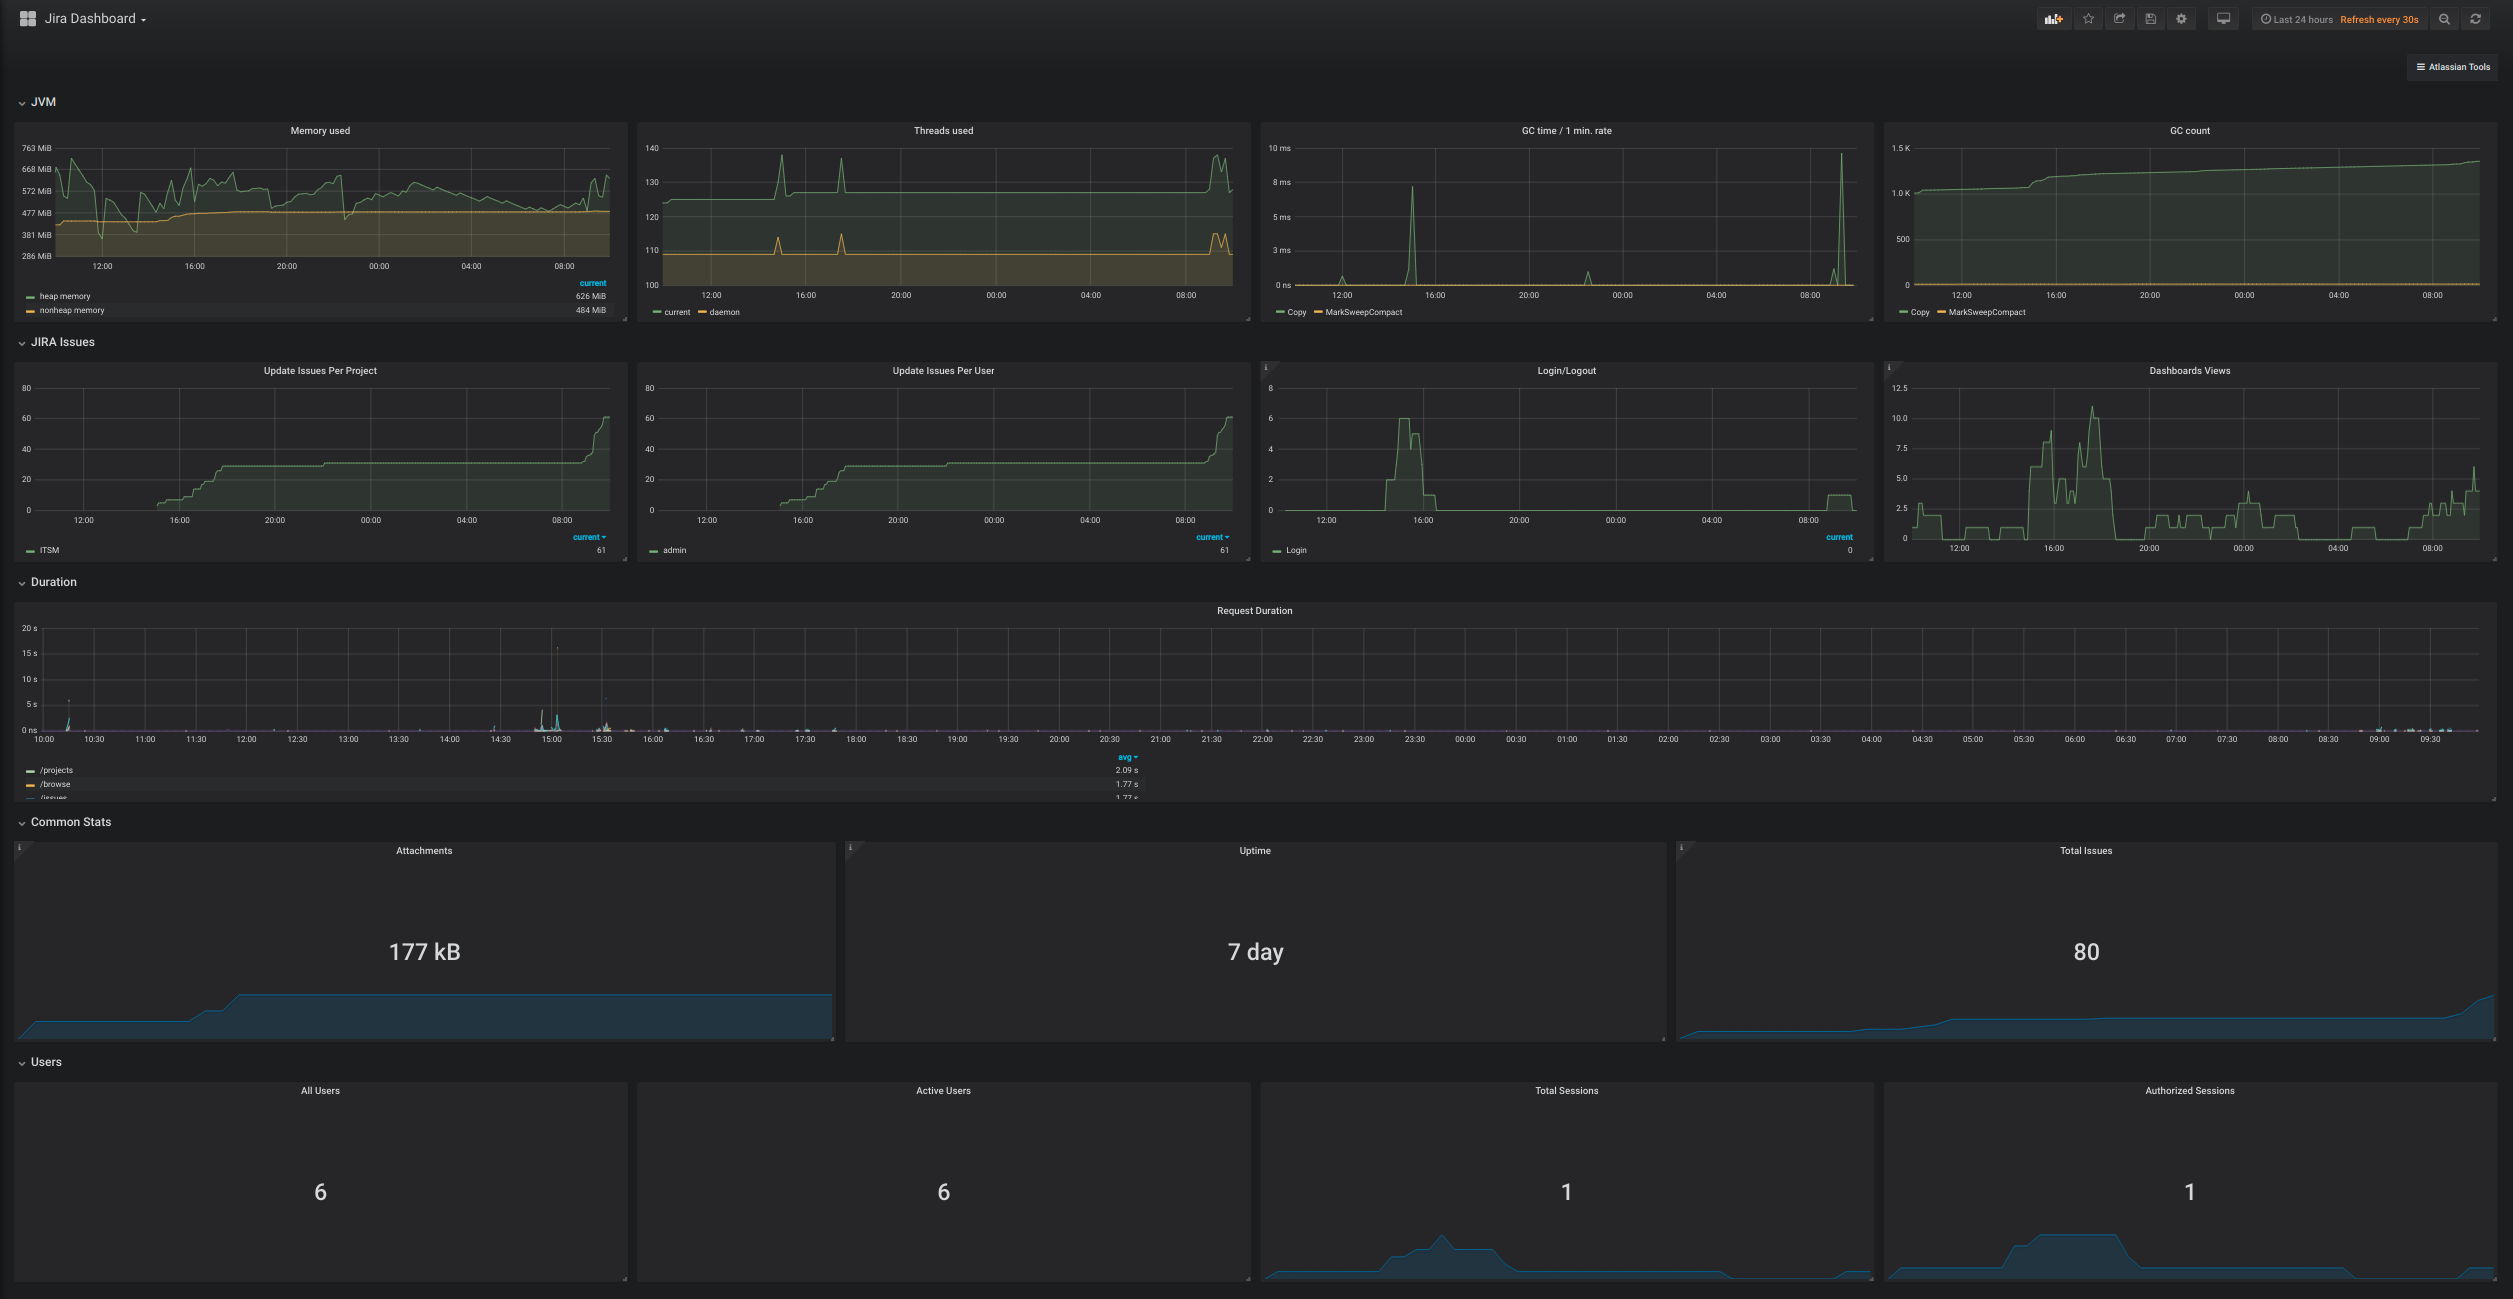2513x1299 pixels.
Task: Click the Attachments 177 kB stat value
Action: click(x=424, y=951)
